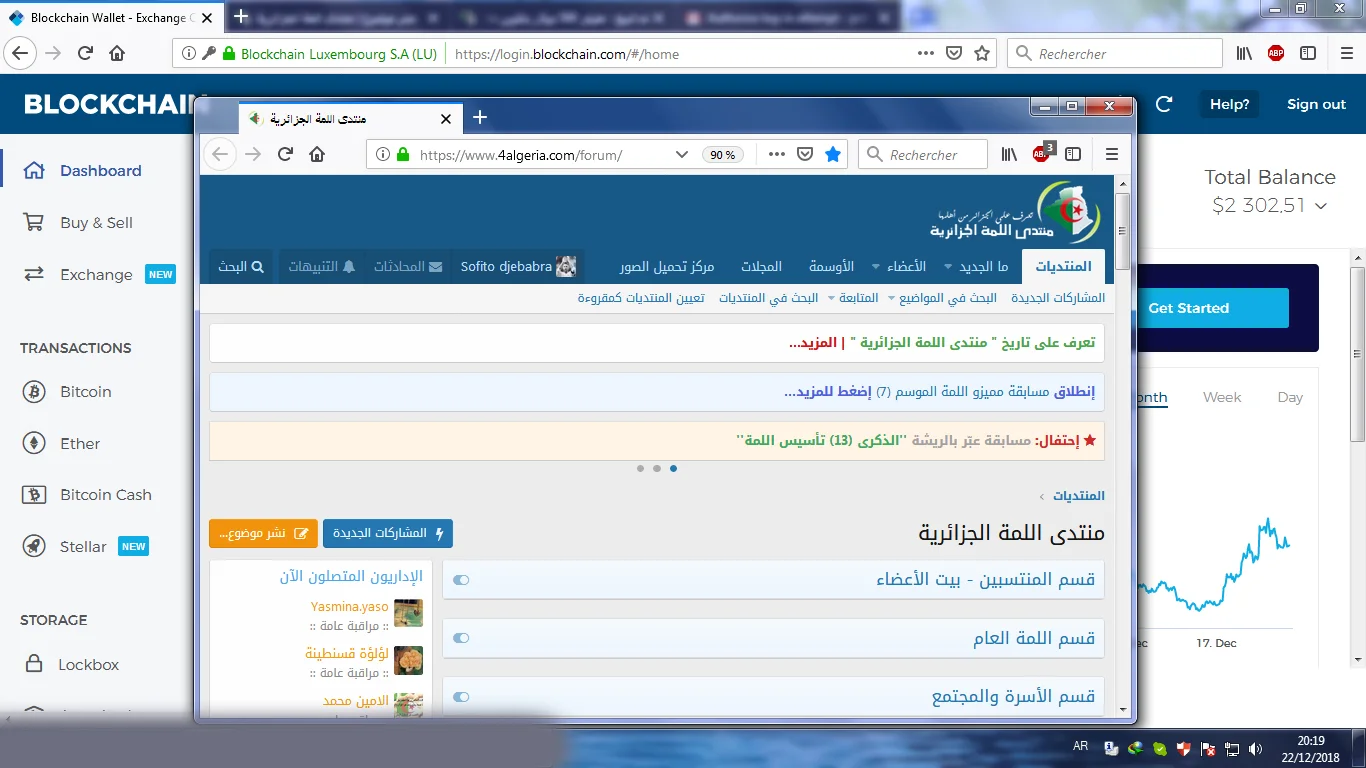Viewport: 1366px width, 768px height.
Task: Click the Lockbox padlock icon
Action: (x=34, y=665)
